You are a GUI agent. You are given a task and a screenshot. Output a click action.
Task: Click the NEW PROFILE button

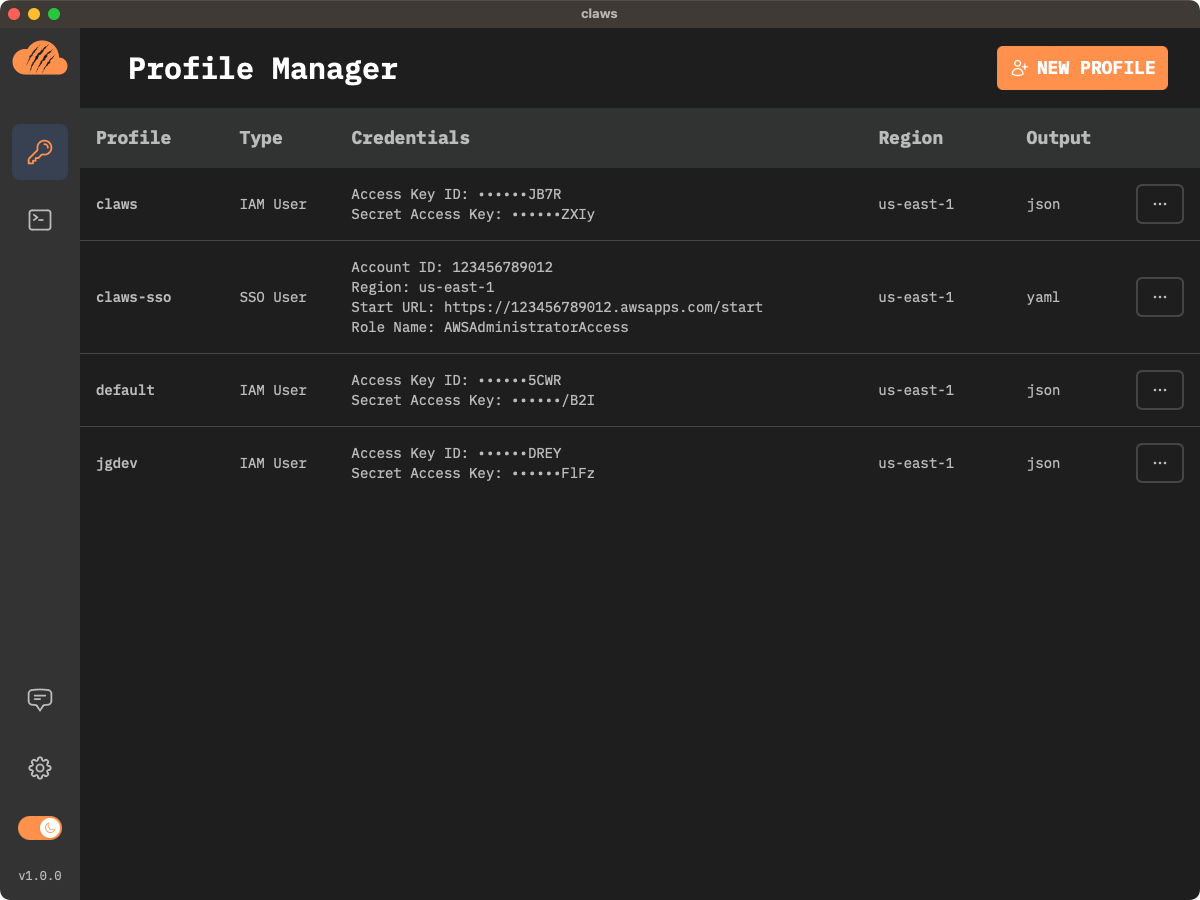click(1082, 68)
